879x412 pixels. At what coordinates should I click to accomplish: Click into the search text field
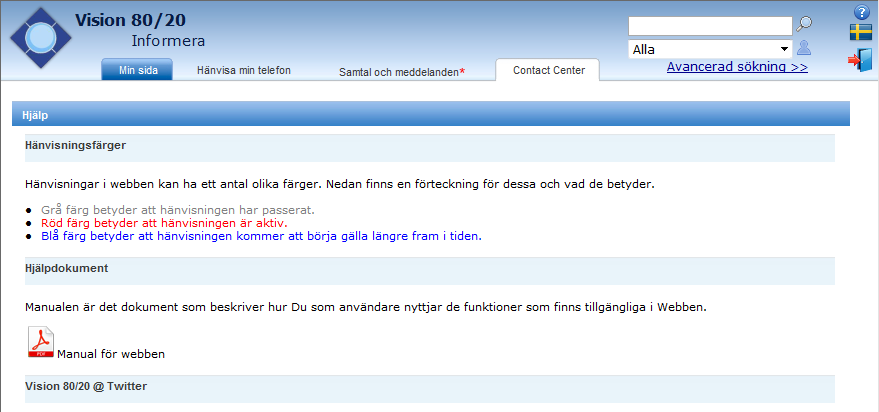click(x=710, y=26)
